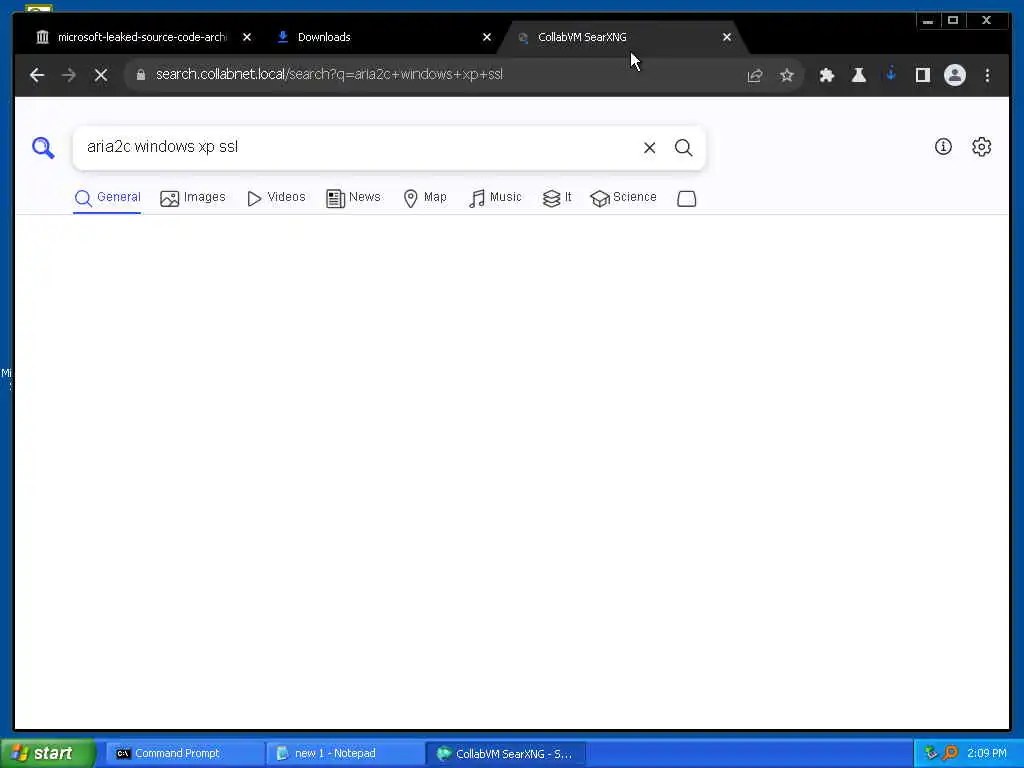Maximize the Chrome window
Viewport: 1024px width, 768px height.
coord(953,21)
